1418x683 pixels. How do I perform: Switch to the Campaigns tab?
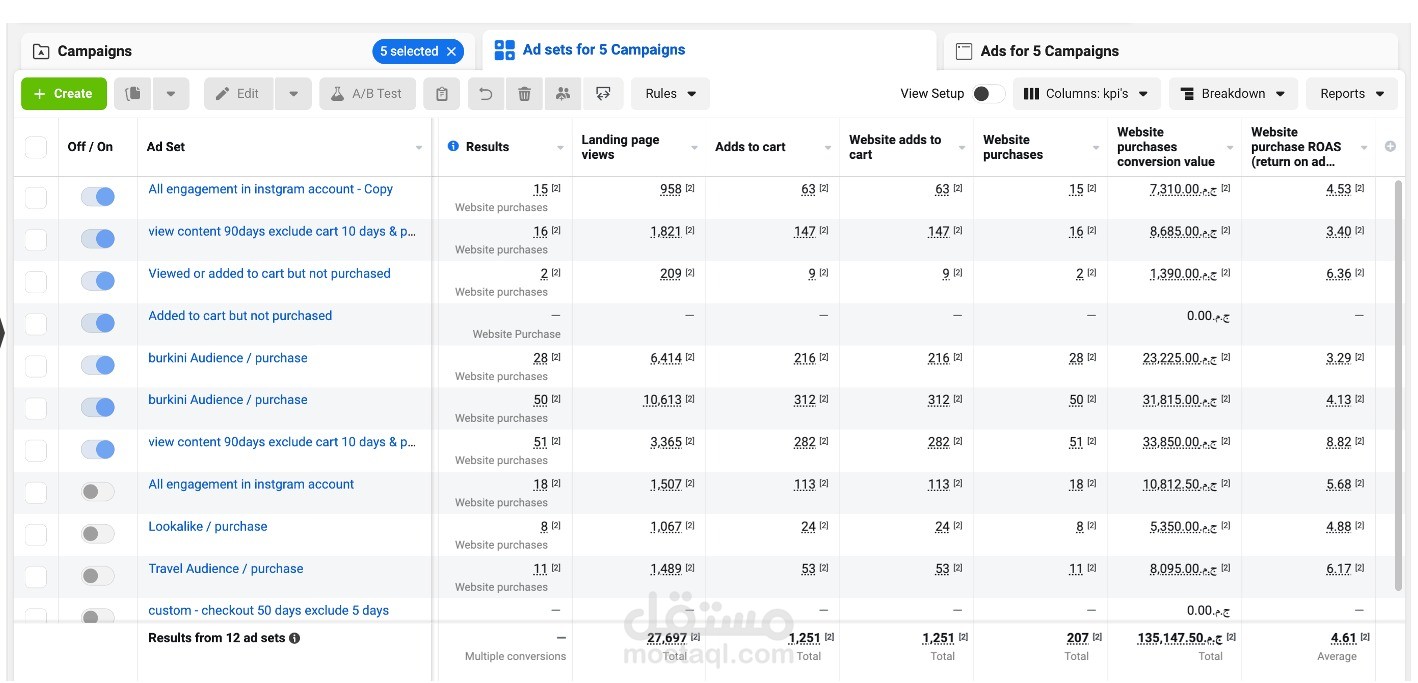(94, 51)
